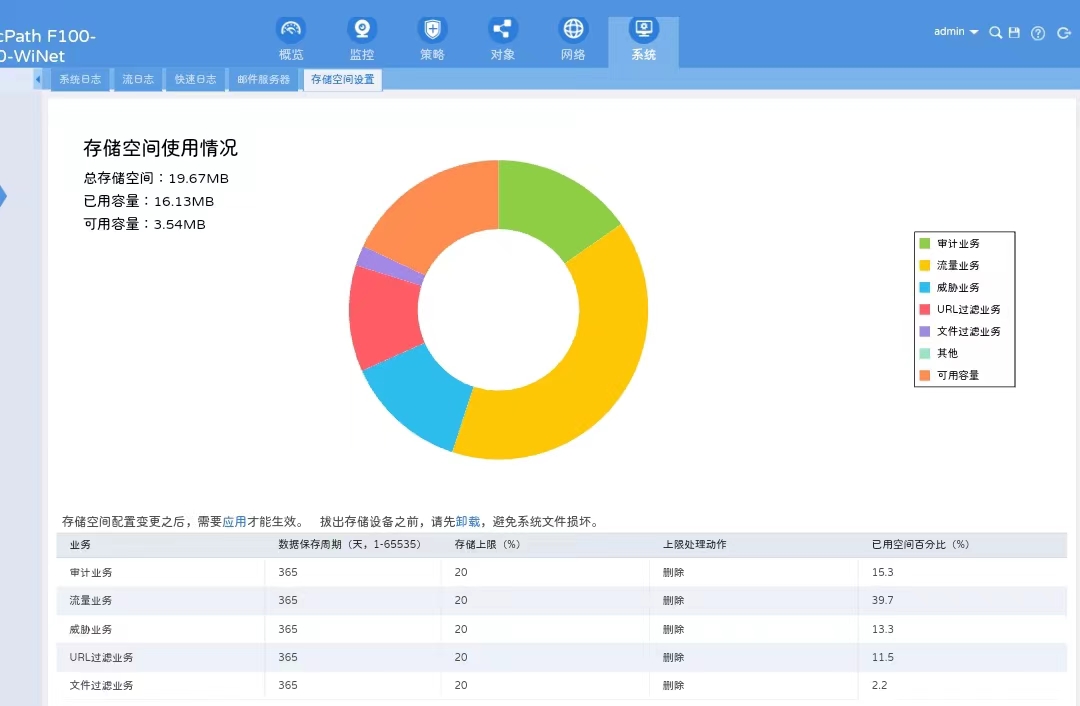Click the save configuration floppy icon
The image size is (1080, 706).
point(1014,33)
